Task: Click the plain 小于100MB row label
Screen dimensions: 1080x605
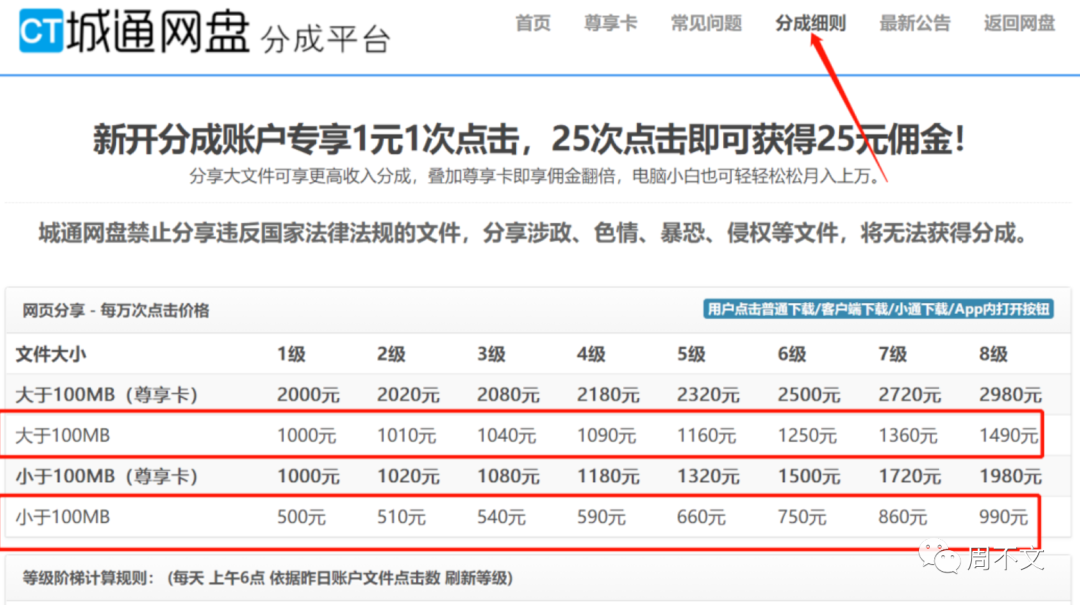Action: [63, 517]
